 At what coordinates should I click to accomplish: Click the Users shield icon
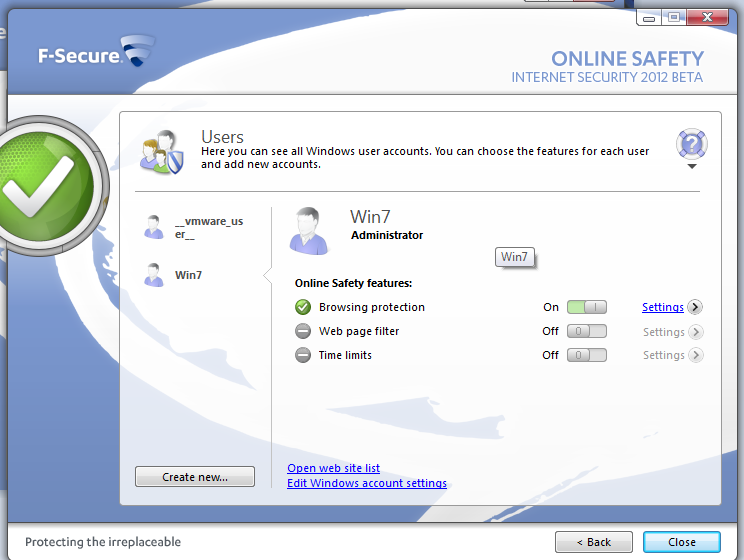click(162, 152)
